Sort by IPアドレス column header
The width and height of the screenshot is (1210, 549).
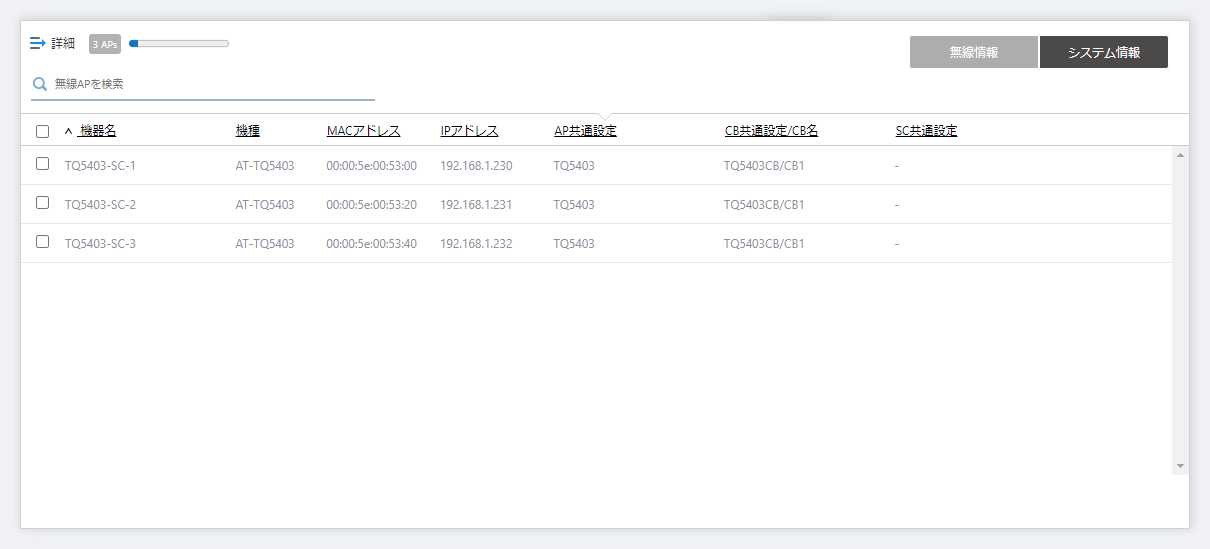pyautogui.click(x=469, y=131)
